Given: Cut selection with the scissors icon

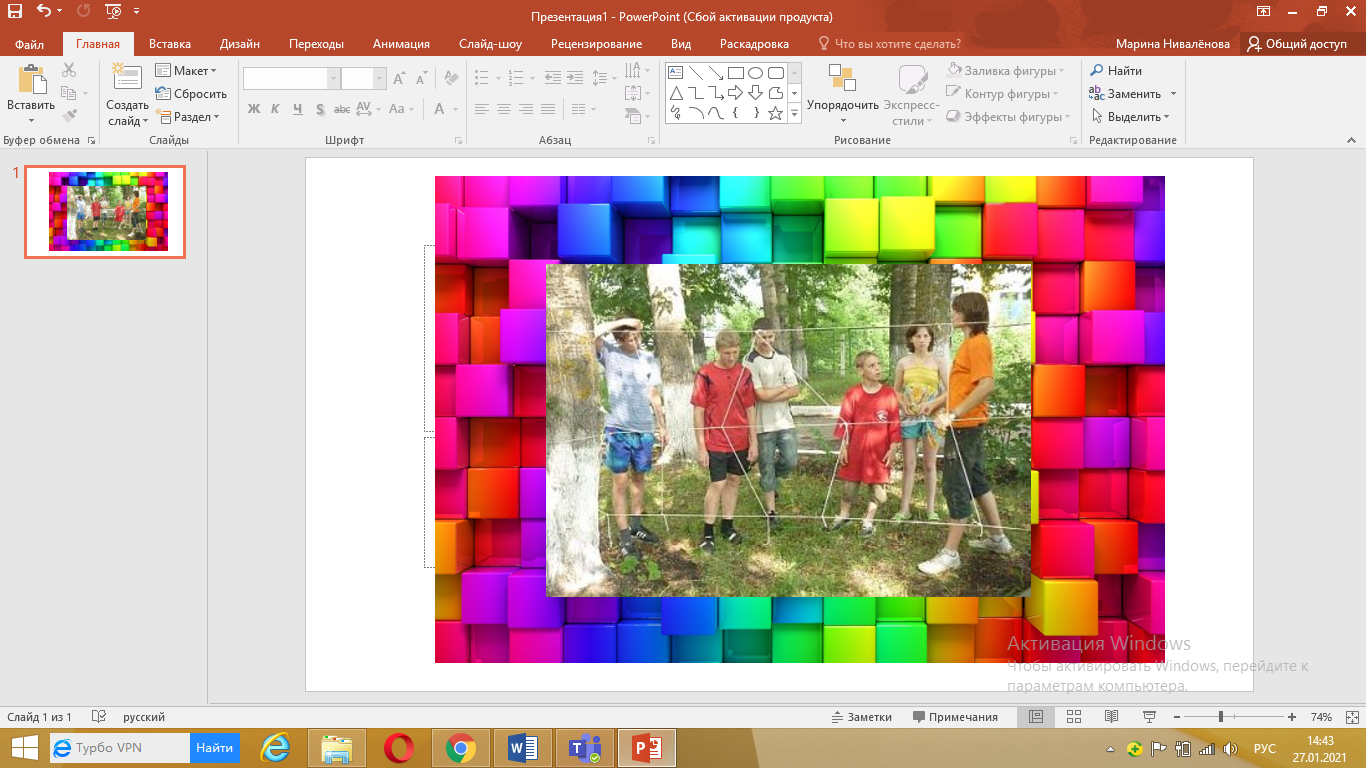Looking at the screenshot, I should pos(69,70).
